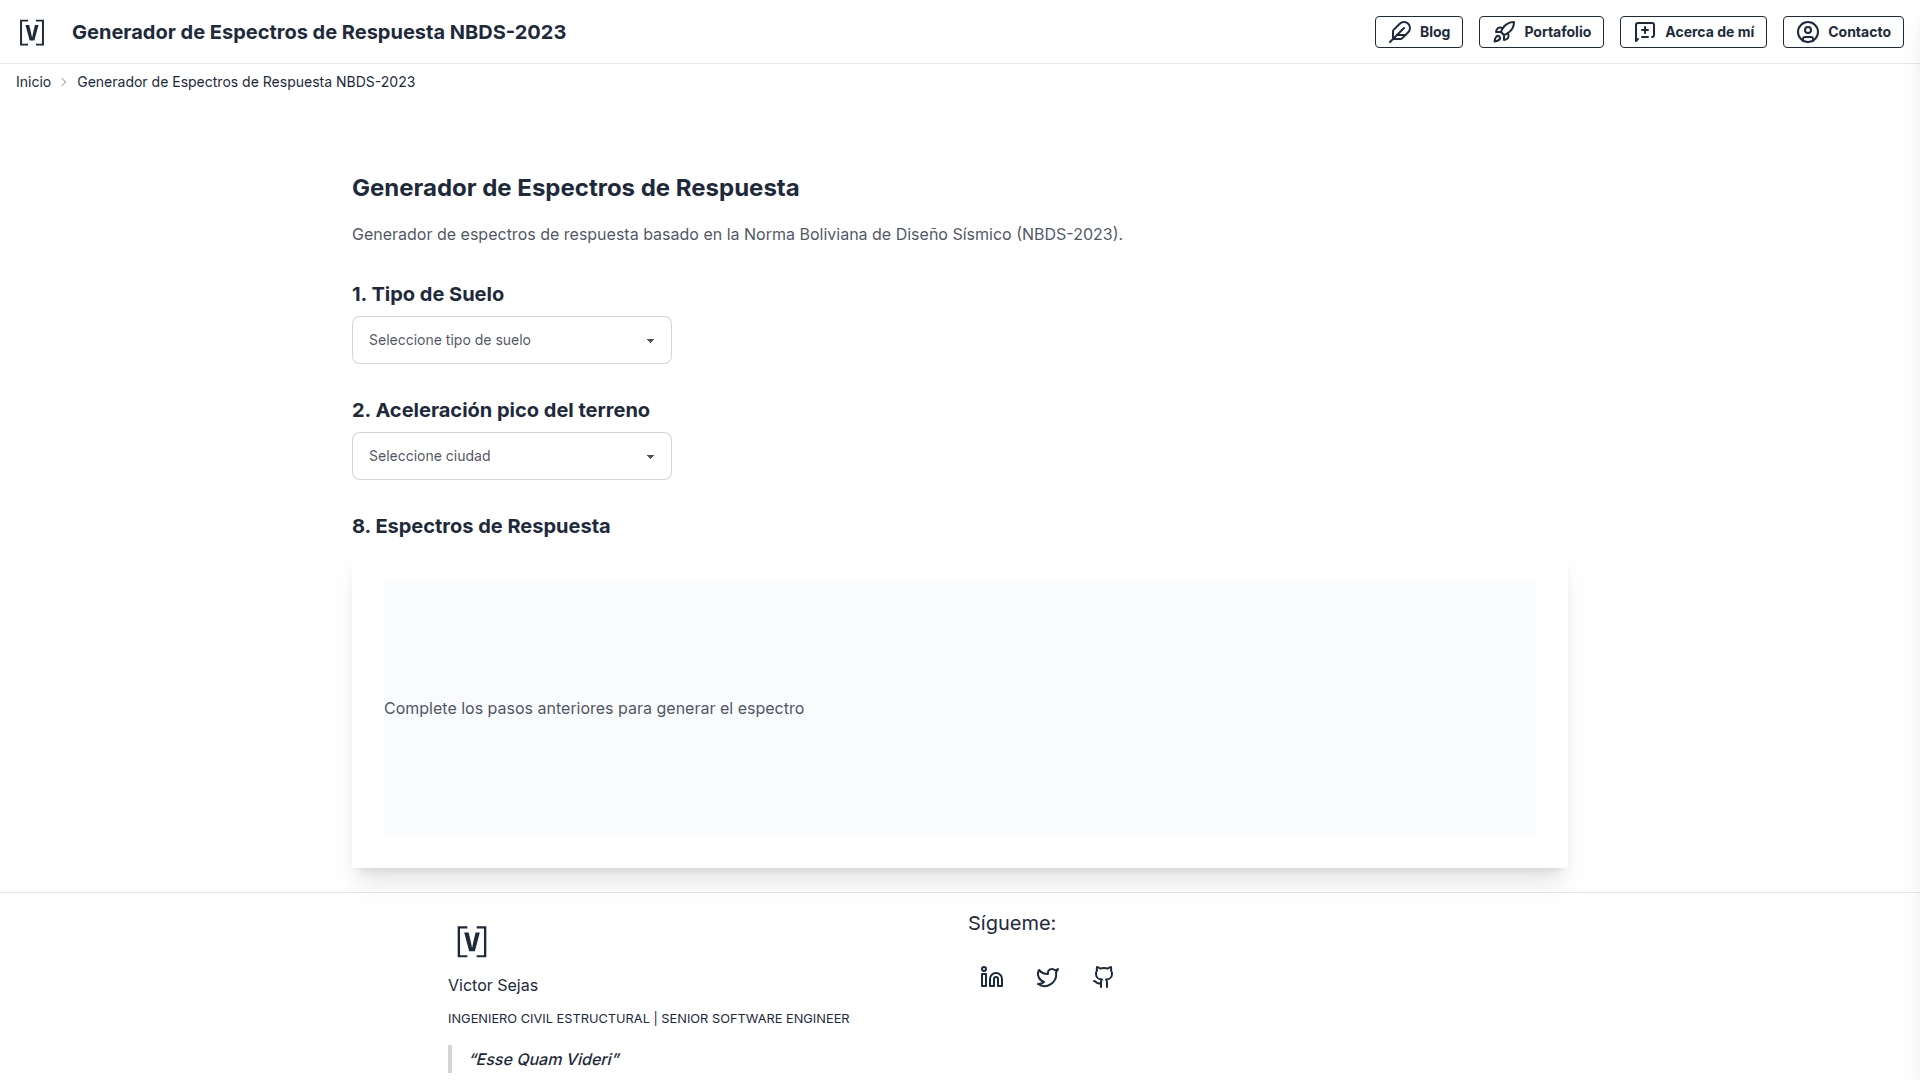1920x1080 pixels.
Task: Click the 'Generador de Espectros de Respuesta NBDS-2023' header title
Action: pos(320,31)
